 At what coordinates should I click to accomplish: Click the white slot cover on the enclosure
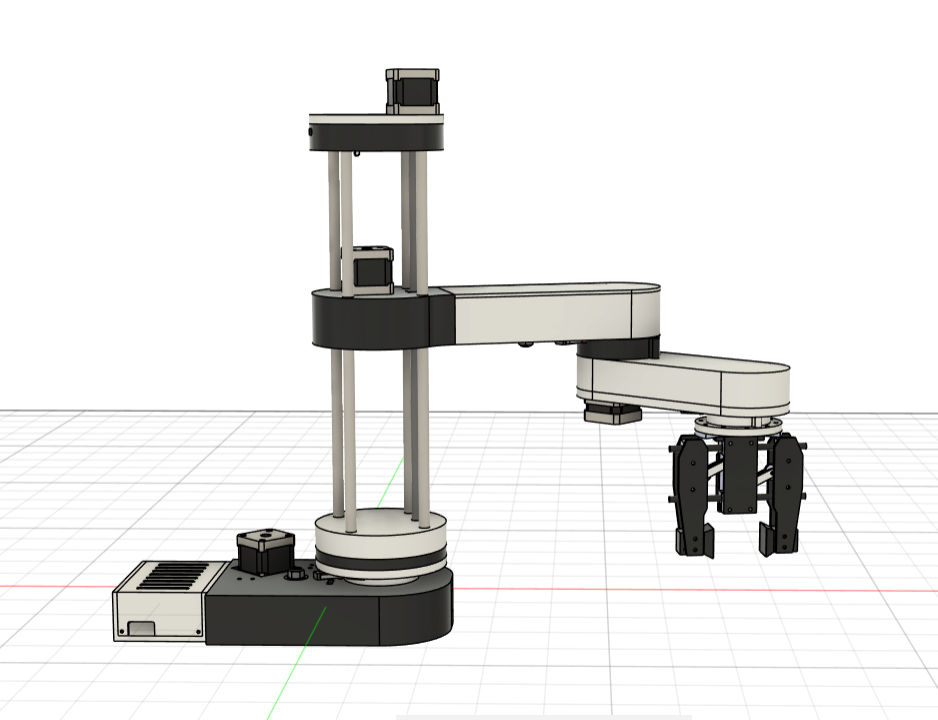pos(144,627)
